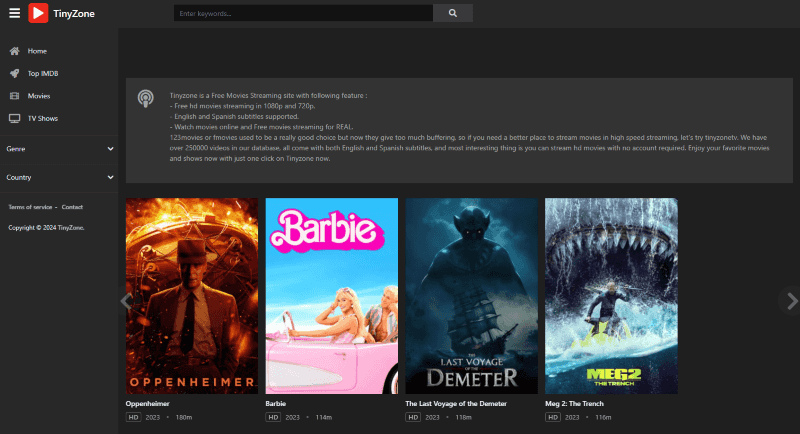The image size is (800, 434).
Task: Open the Contact link
Action: click(x=72, y=207)
